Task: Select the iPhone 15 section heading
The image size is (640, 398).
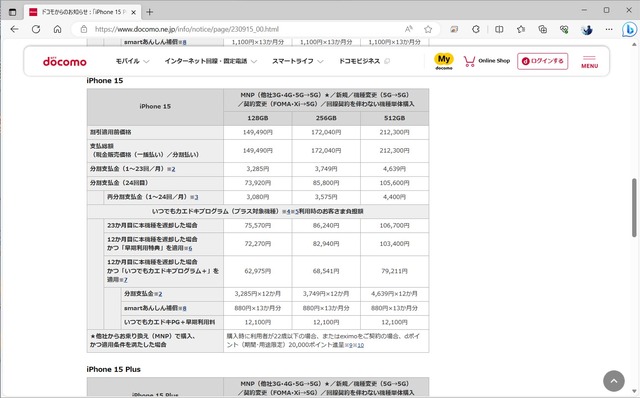Action: click(104, 81)
